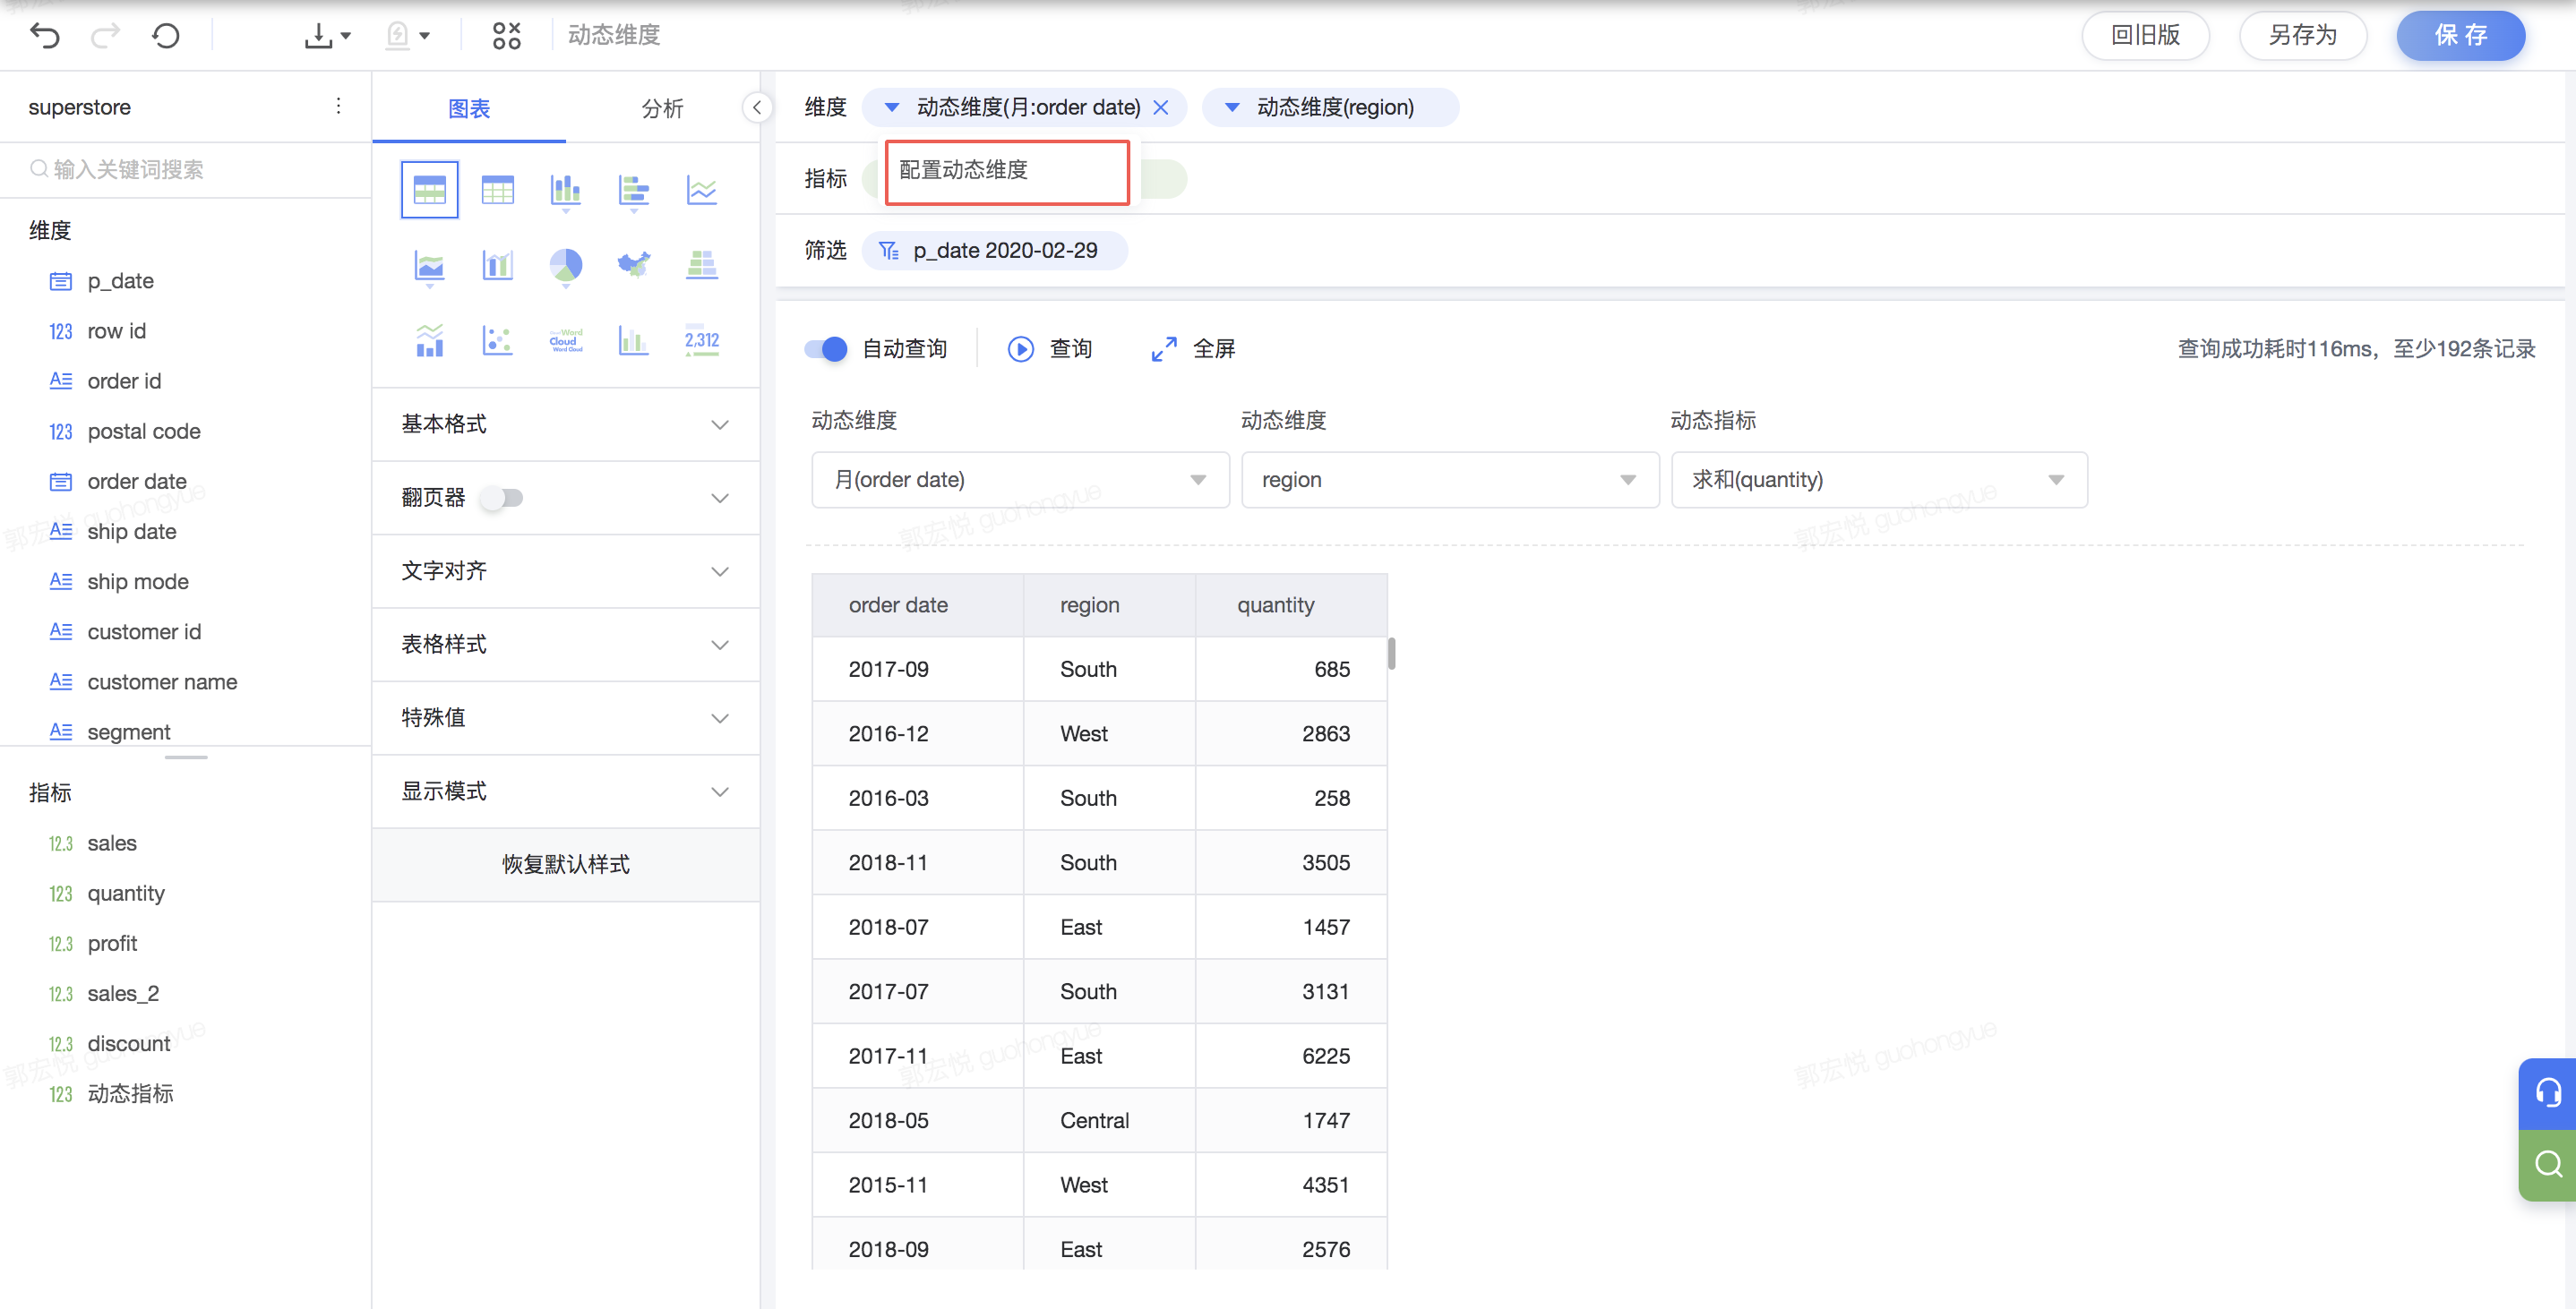Viewport: 2576px width, 1309px height.
Task: Click the four-shapes component icon
Action: click(507, 36)
